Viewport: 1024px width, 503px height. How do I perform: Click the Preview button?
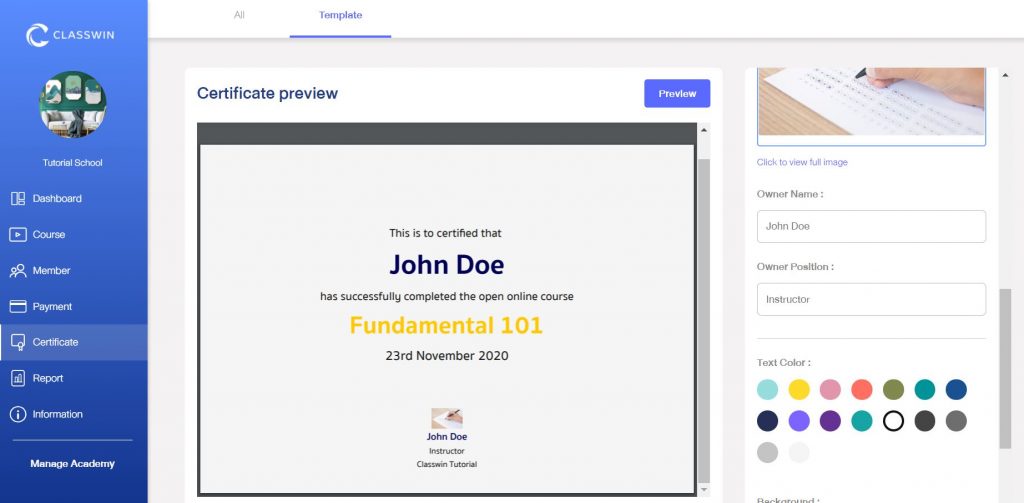(677, 93)
